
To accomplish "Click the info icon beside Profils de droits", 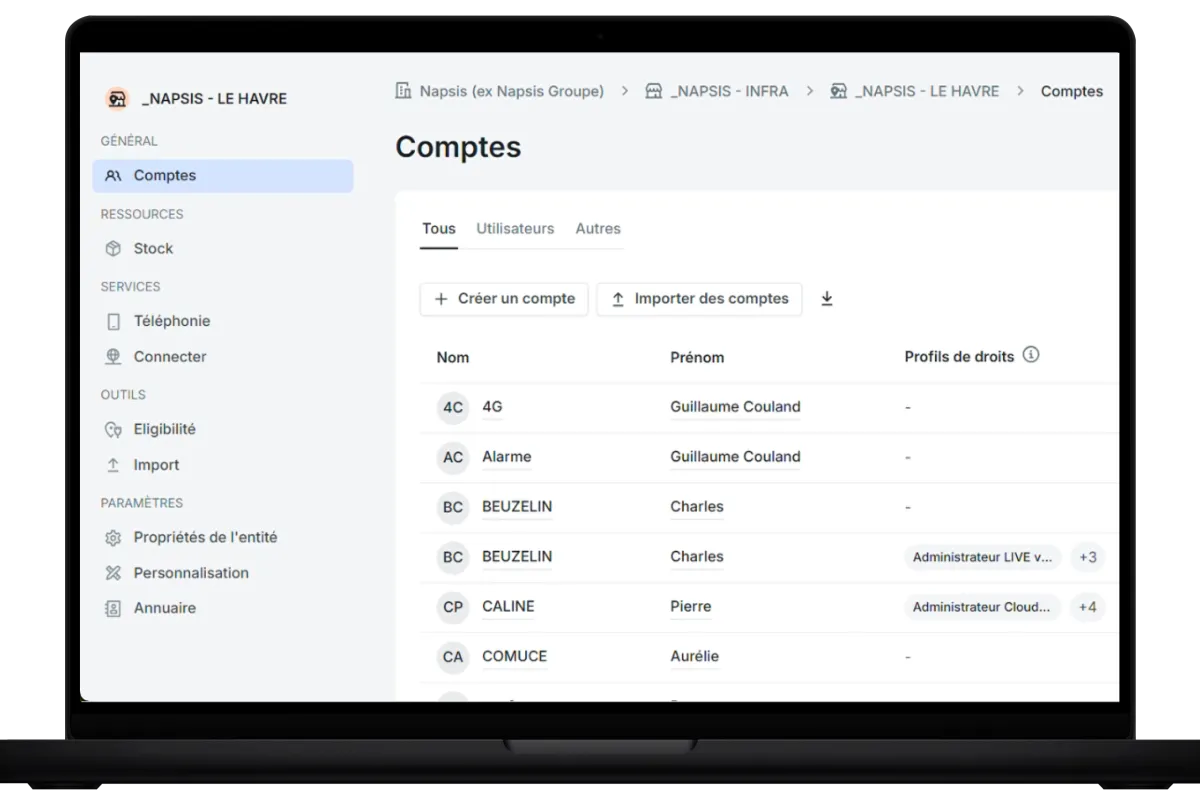I will click(x=1031, y=355).
